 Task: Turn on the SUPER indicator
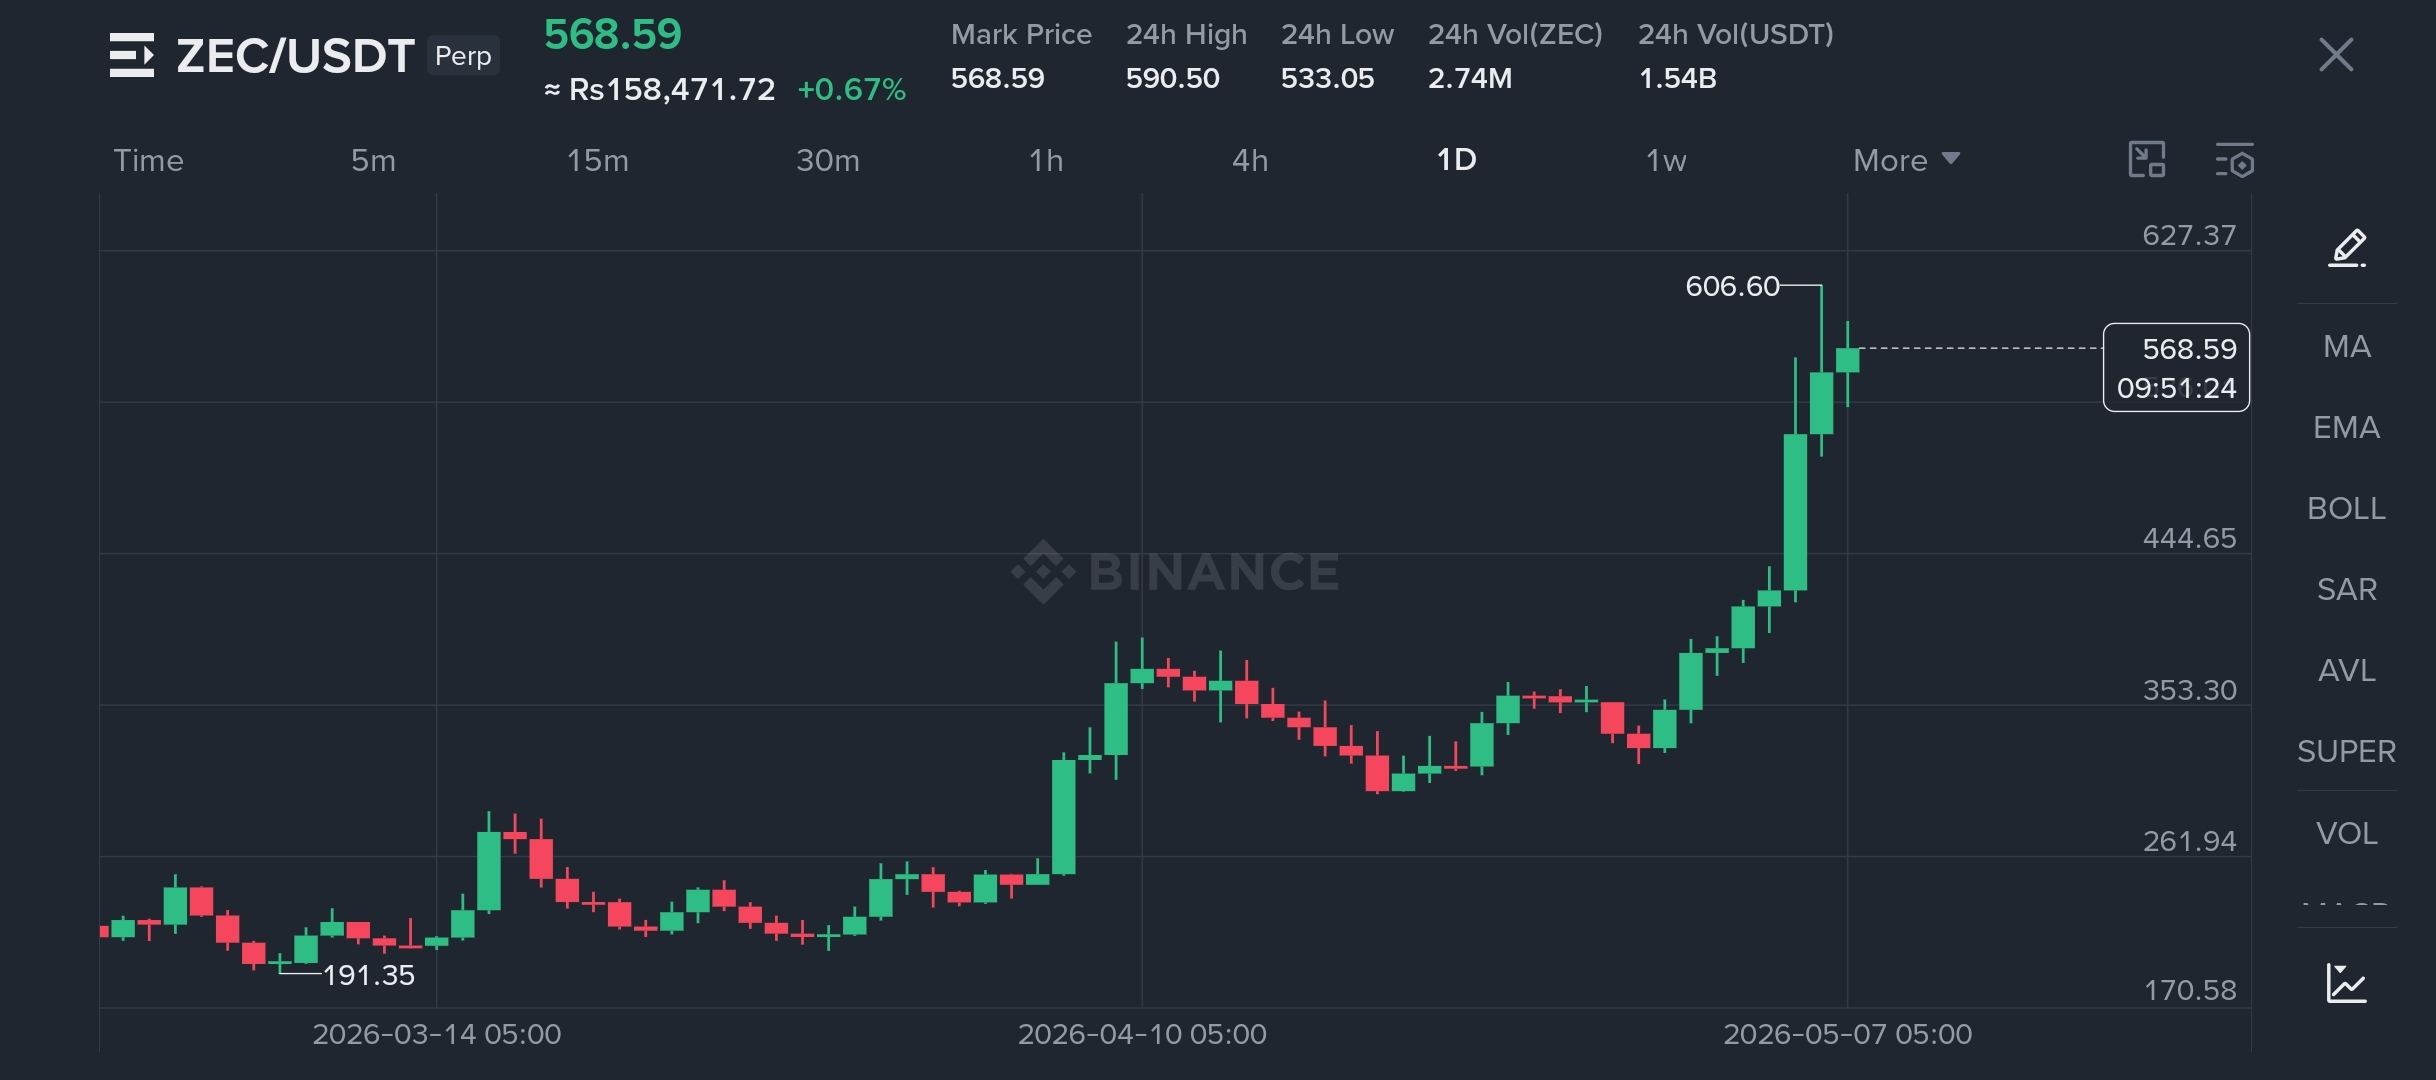(x=2346, y=752)
